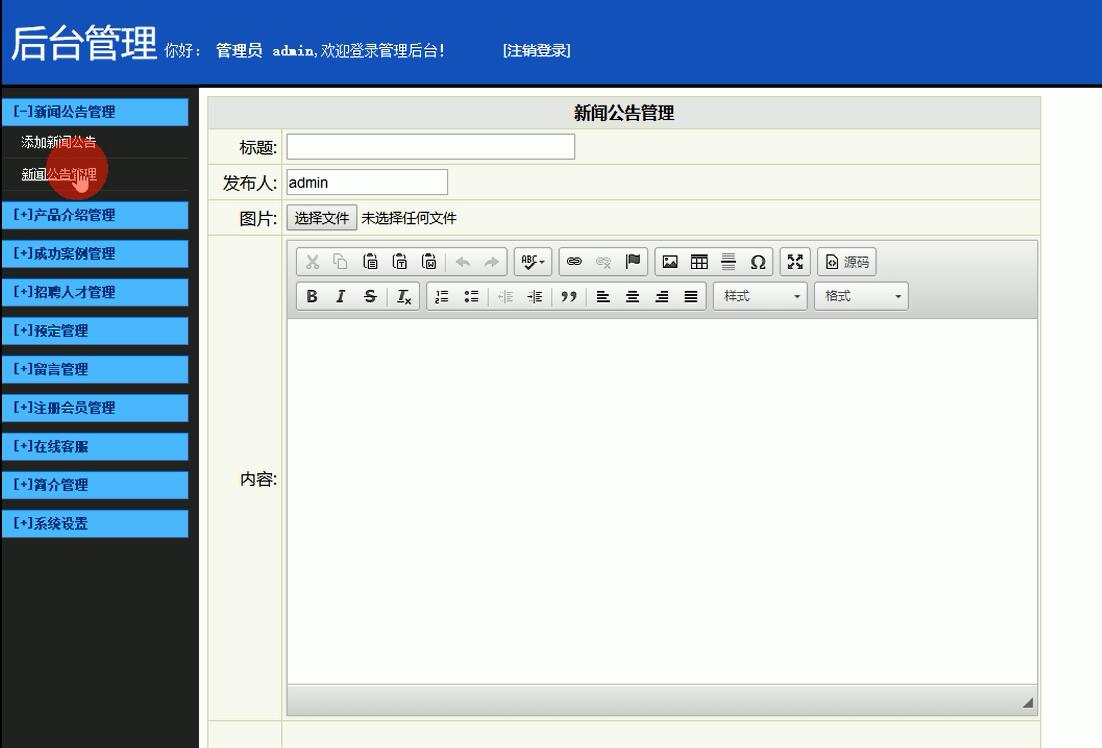Grab the editor resize handle corner
Screen dimensions: 1102x748
[x=1028, y=702]
